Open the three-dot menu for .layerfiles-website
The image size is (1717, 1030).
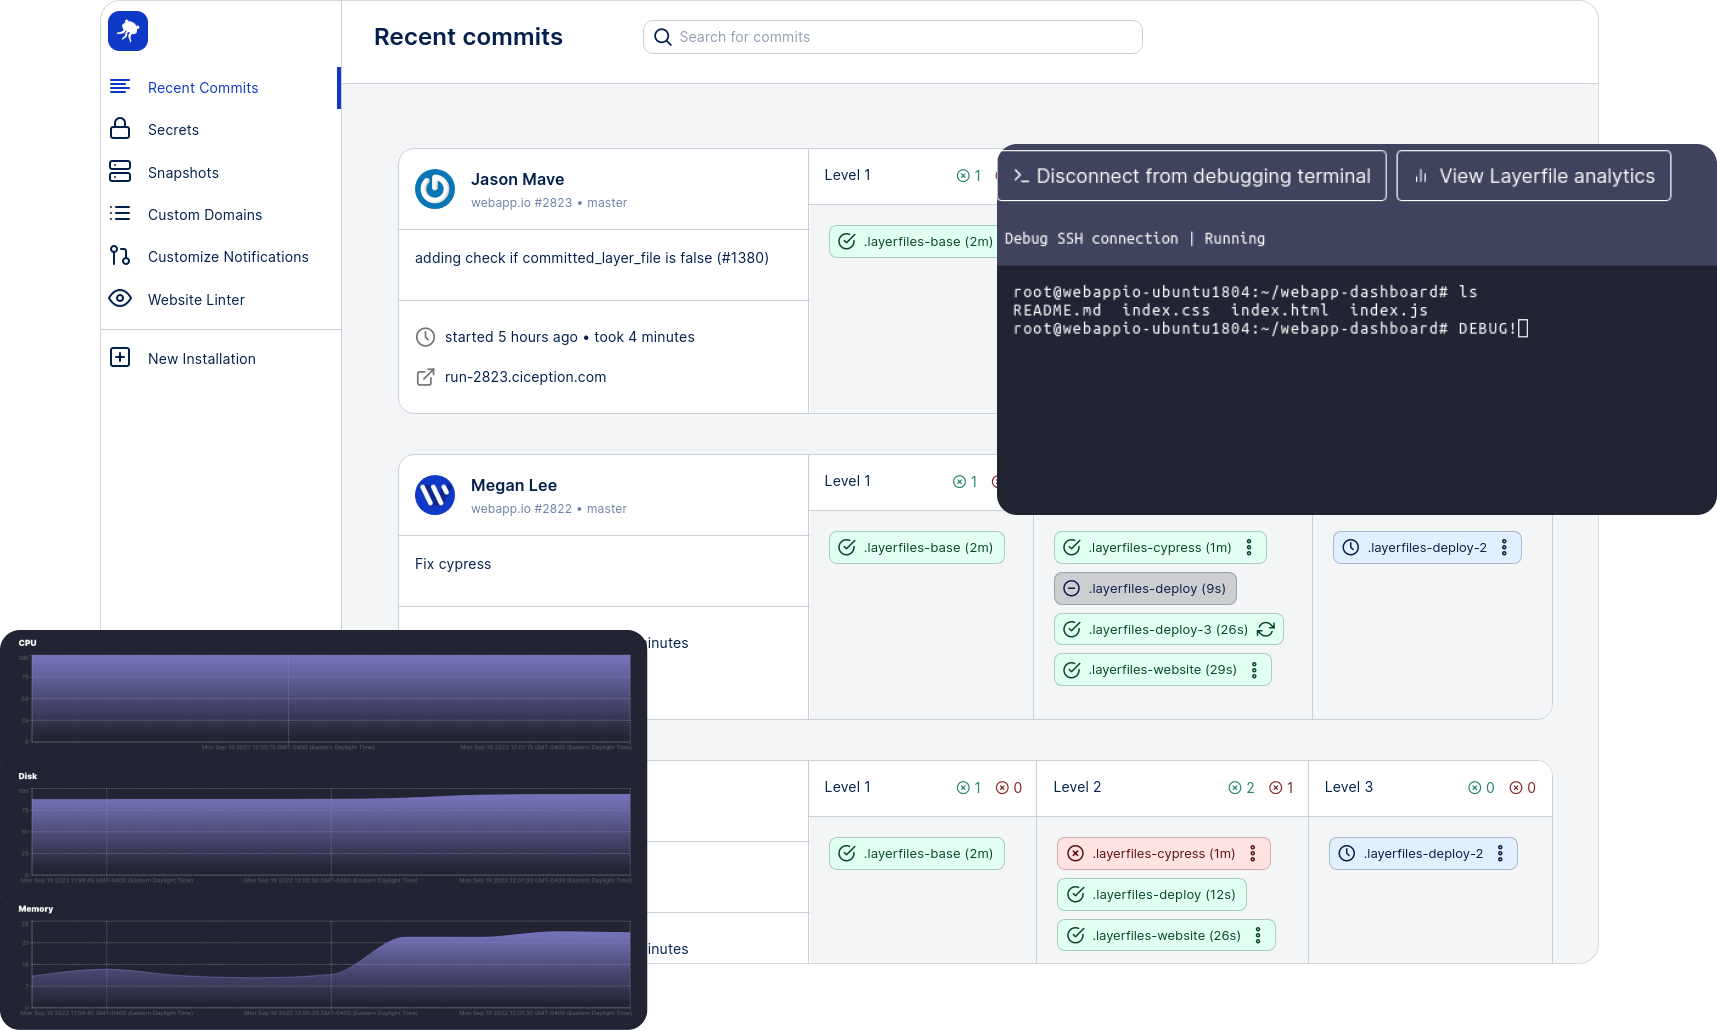[x=1255, y=669]
